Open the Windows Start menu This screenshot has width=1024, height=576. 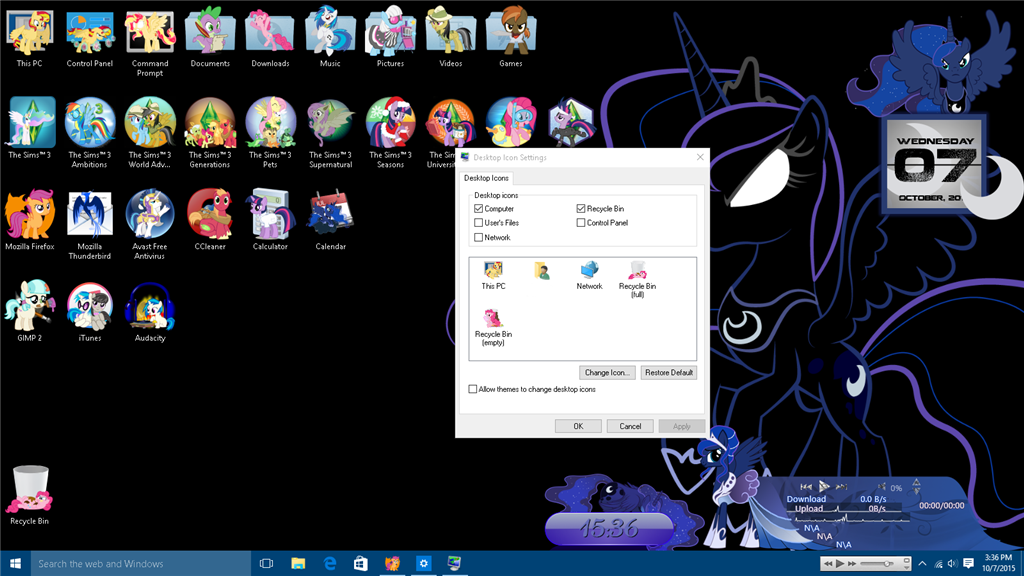[15, 564]
